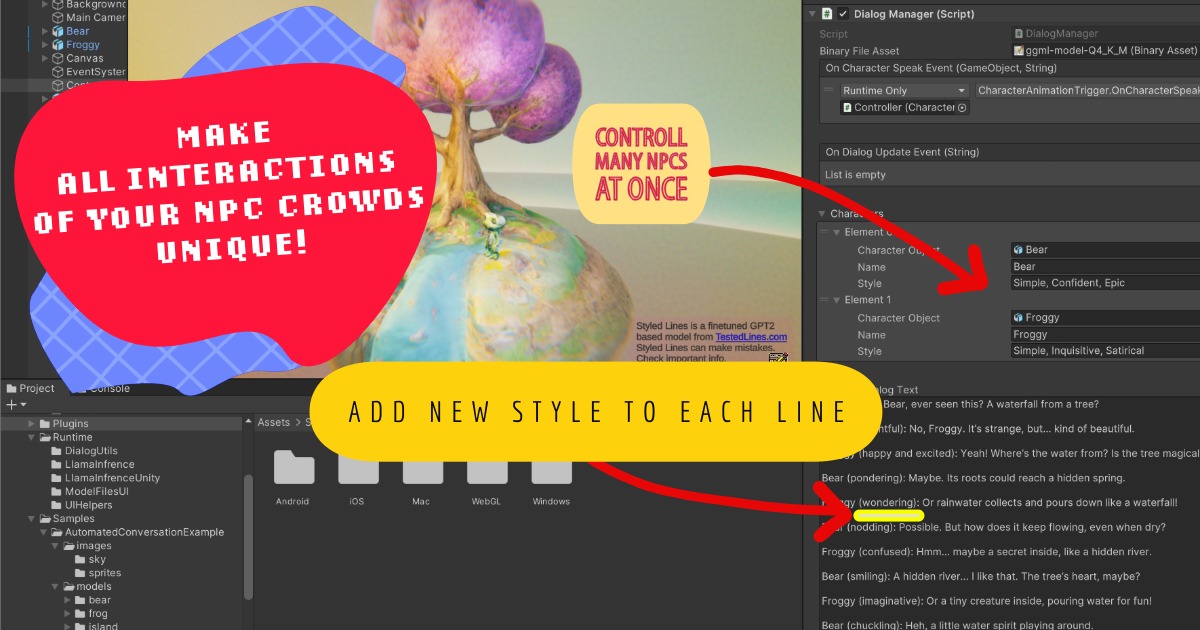Image resolution: width=1200 pixels, height=630 pixels.
Task: Click the object picker circle next to Controller
Action: click(962, 108)
